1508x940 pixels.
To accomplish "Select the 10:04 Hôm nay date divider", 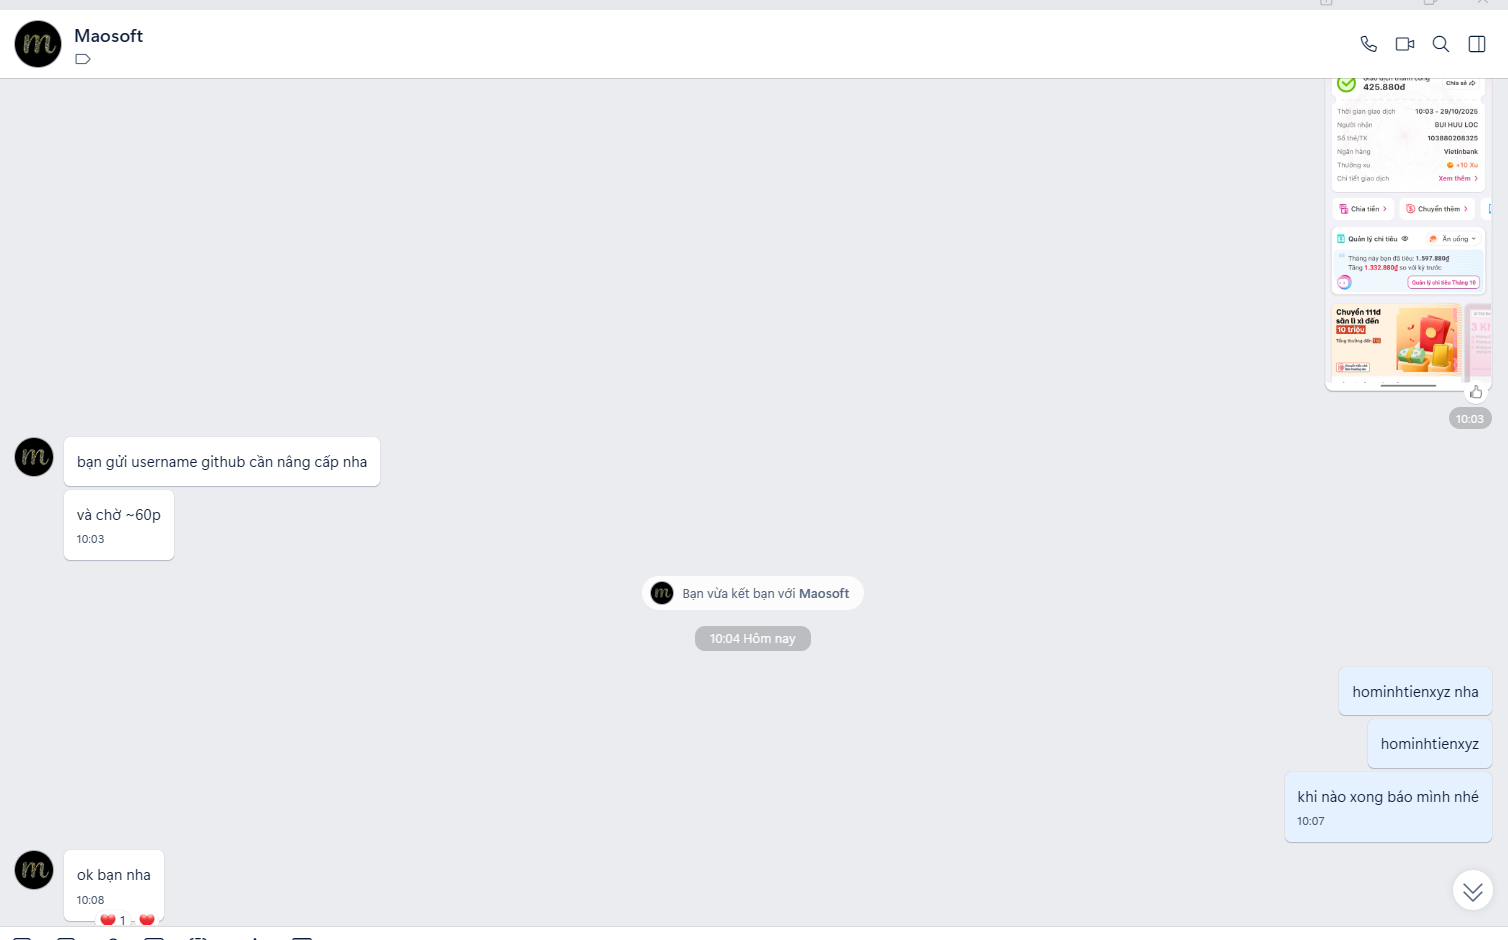I will (x=753, y=638).
